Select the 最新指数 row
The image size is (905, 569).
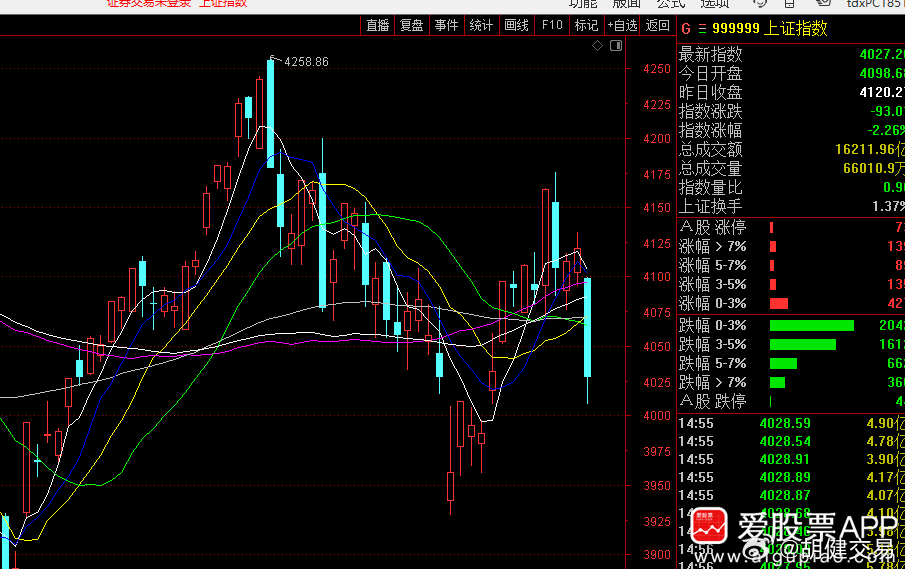tap(791, 54)
